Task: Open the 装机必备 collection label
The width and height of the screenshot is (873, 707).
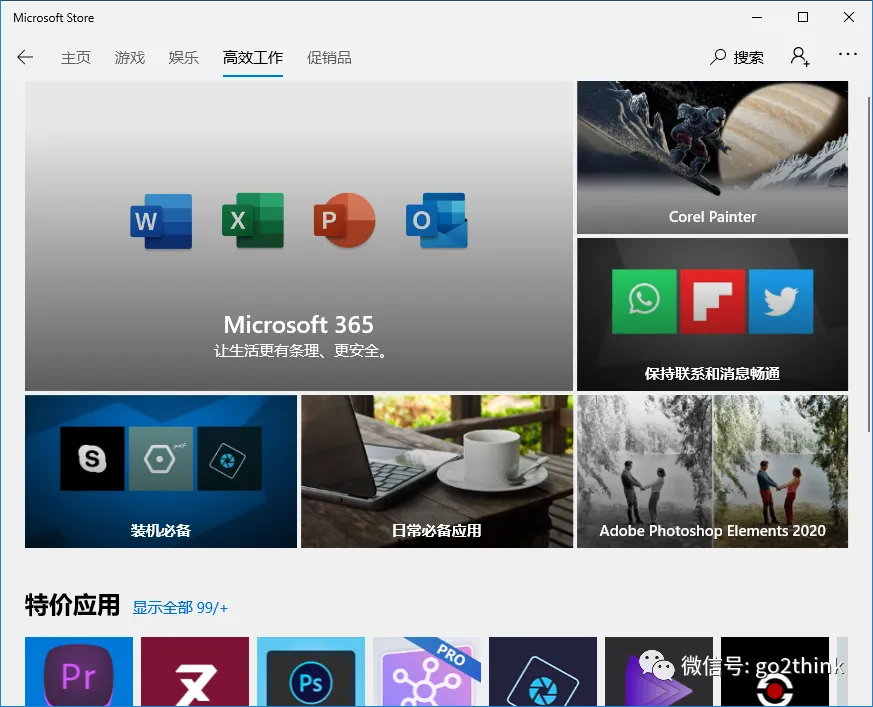Action: click(160, 531)
